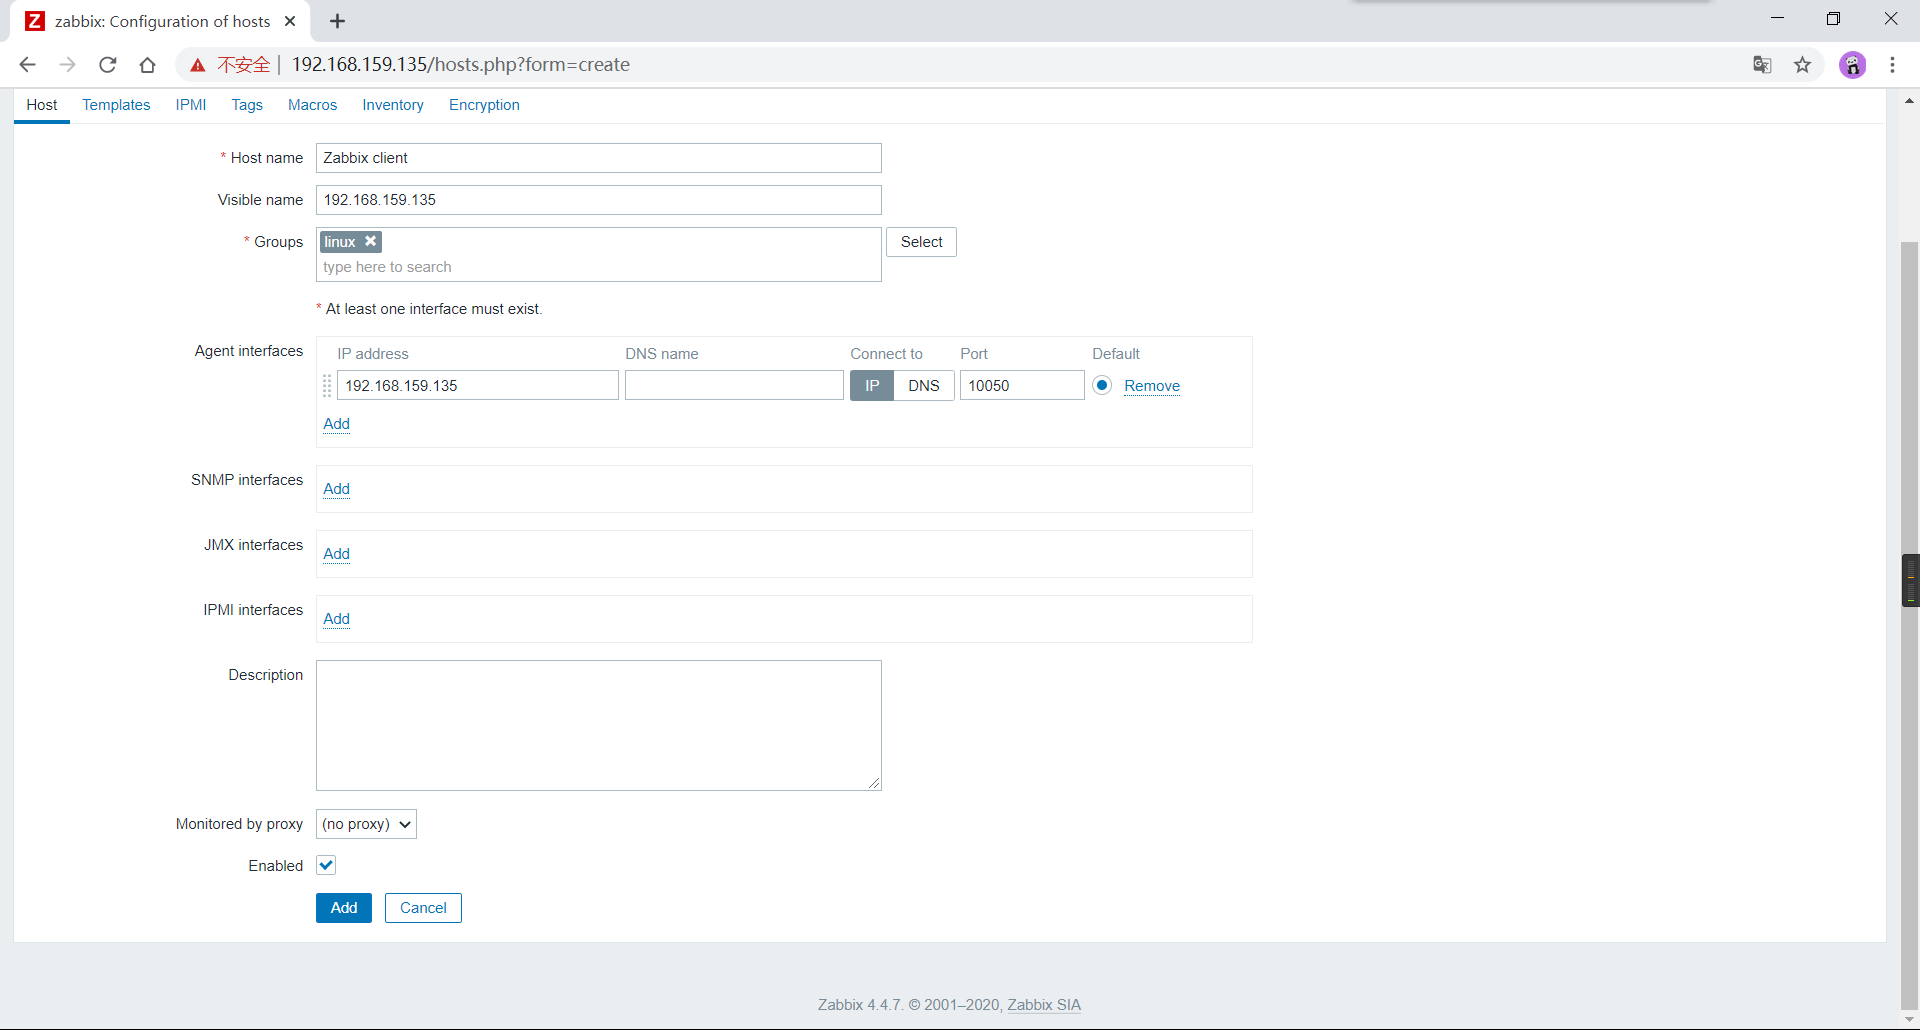This screenshot has width=1920, height=1030.
Task: Click the browser address bar URL
Action: 461,65
